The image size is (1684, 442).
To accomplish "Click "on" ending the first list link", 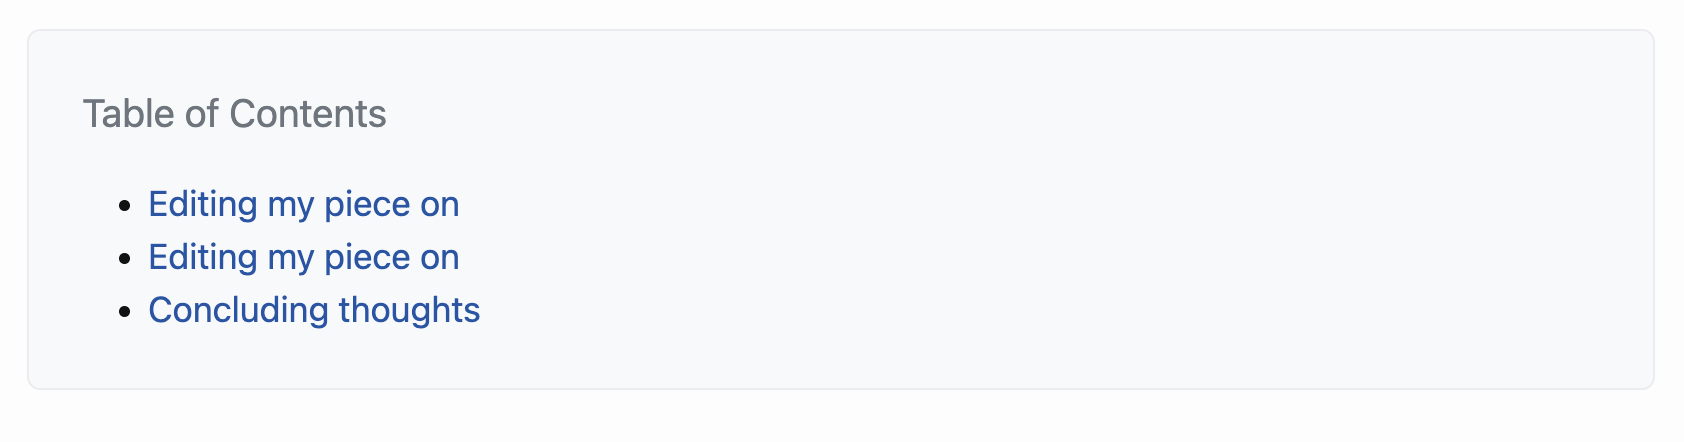I will tap(440, 205).
